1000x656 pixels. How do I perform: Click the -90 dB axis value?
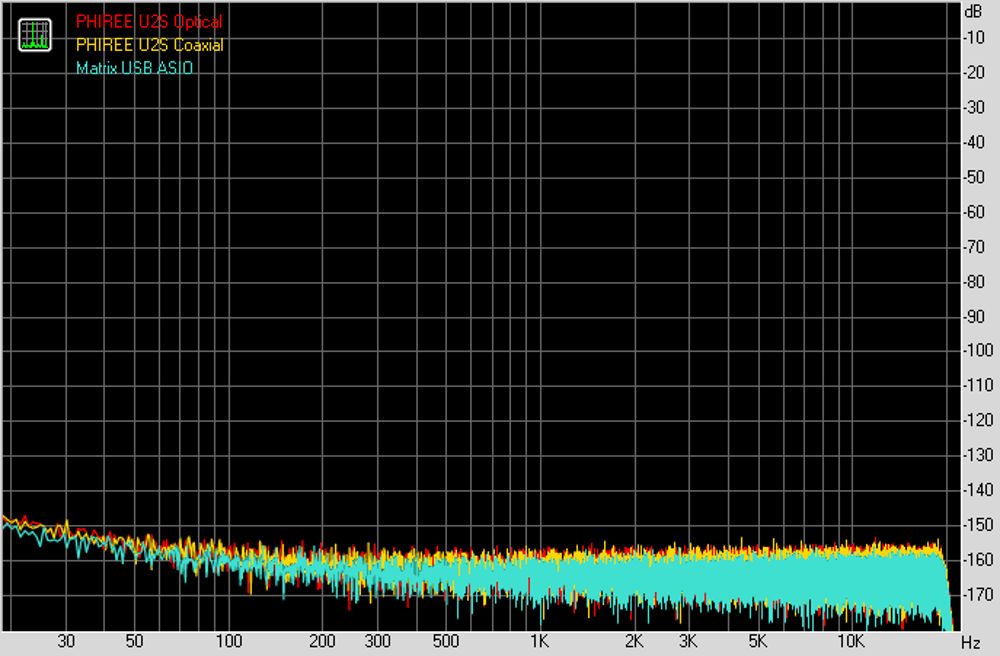pyautogui.click(x=974, y=316)
